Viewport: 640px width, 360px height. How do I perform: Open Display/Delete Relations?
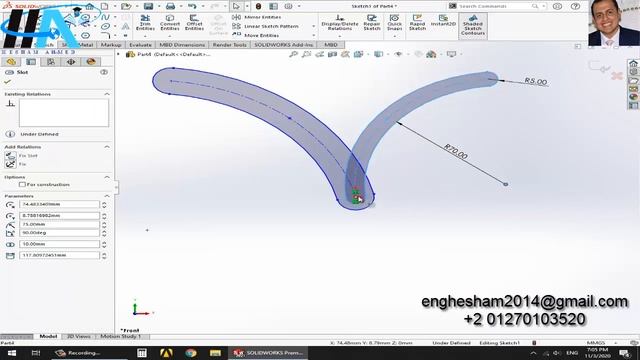(340, 23)
